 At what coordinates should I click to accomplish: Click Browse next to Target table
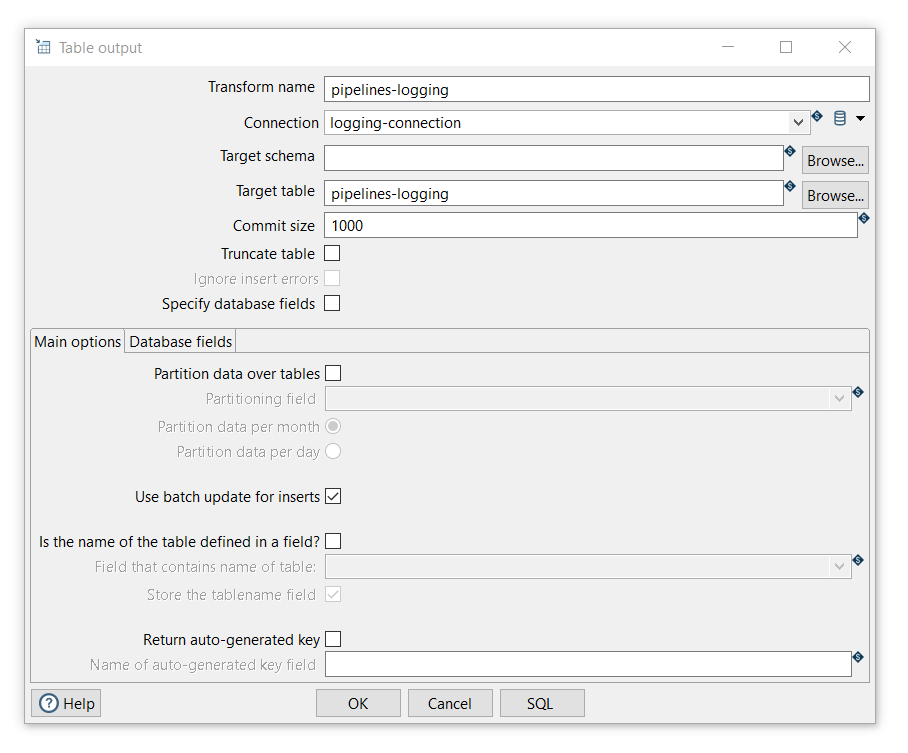pos(835,195)
